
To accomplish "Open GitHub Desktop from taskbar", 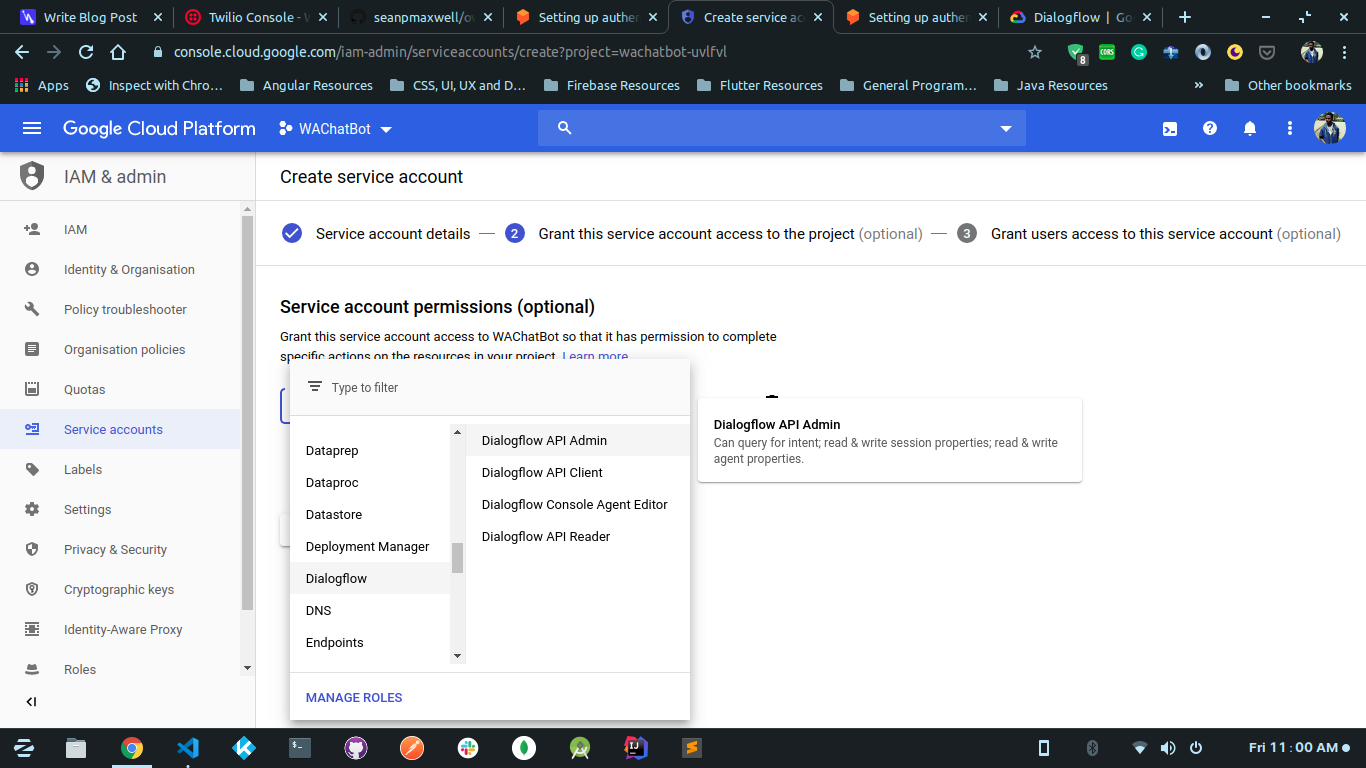I will tap(356, 747).
